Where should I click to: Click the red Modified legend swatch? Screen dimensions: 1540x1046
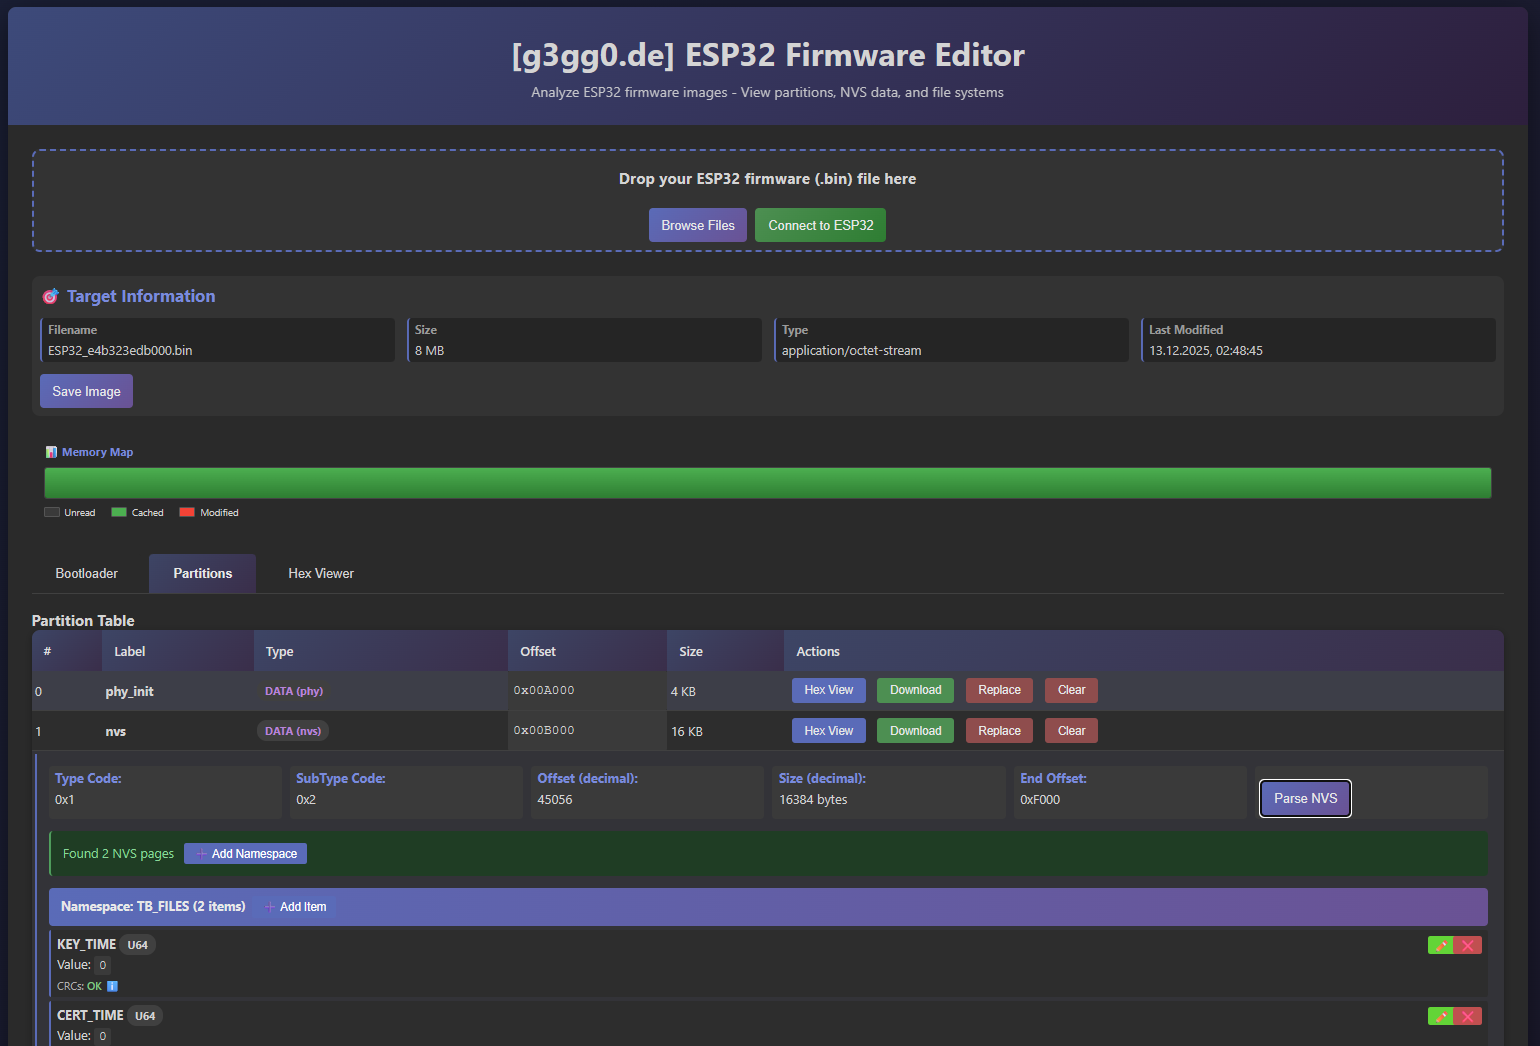tap(187, 512)
